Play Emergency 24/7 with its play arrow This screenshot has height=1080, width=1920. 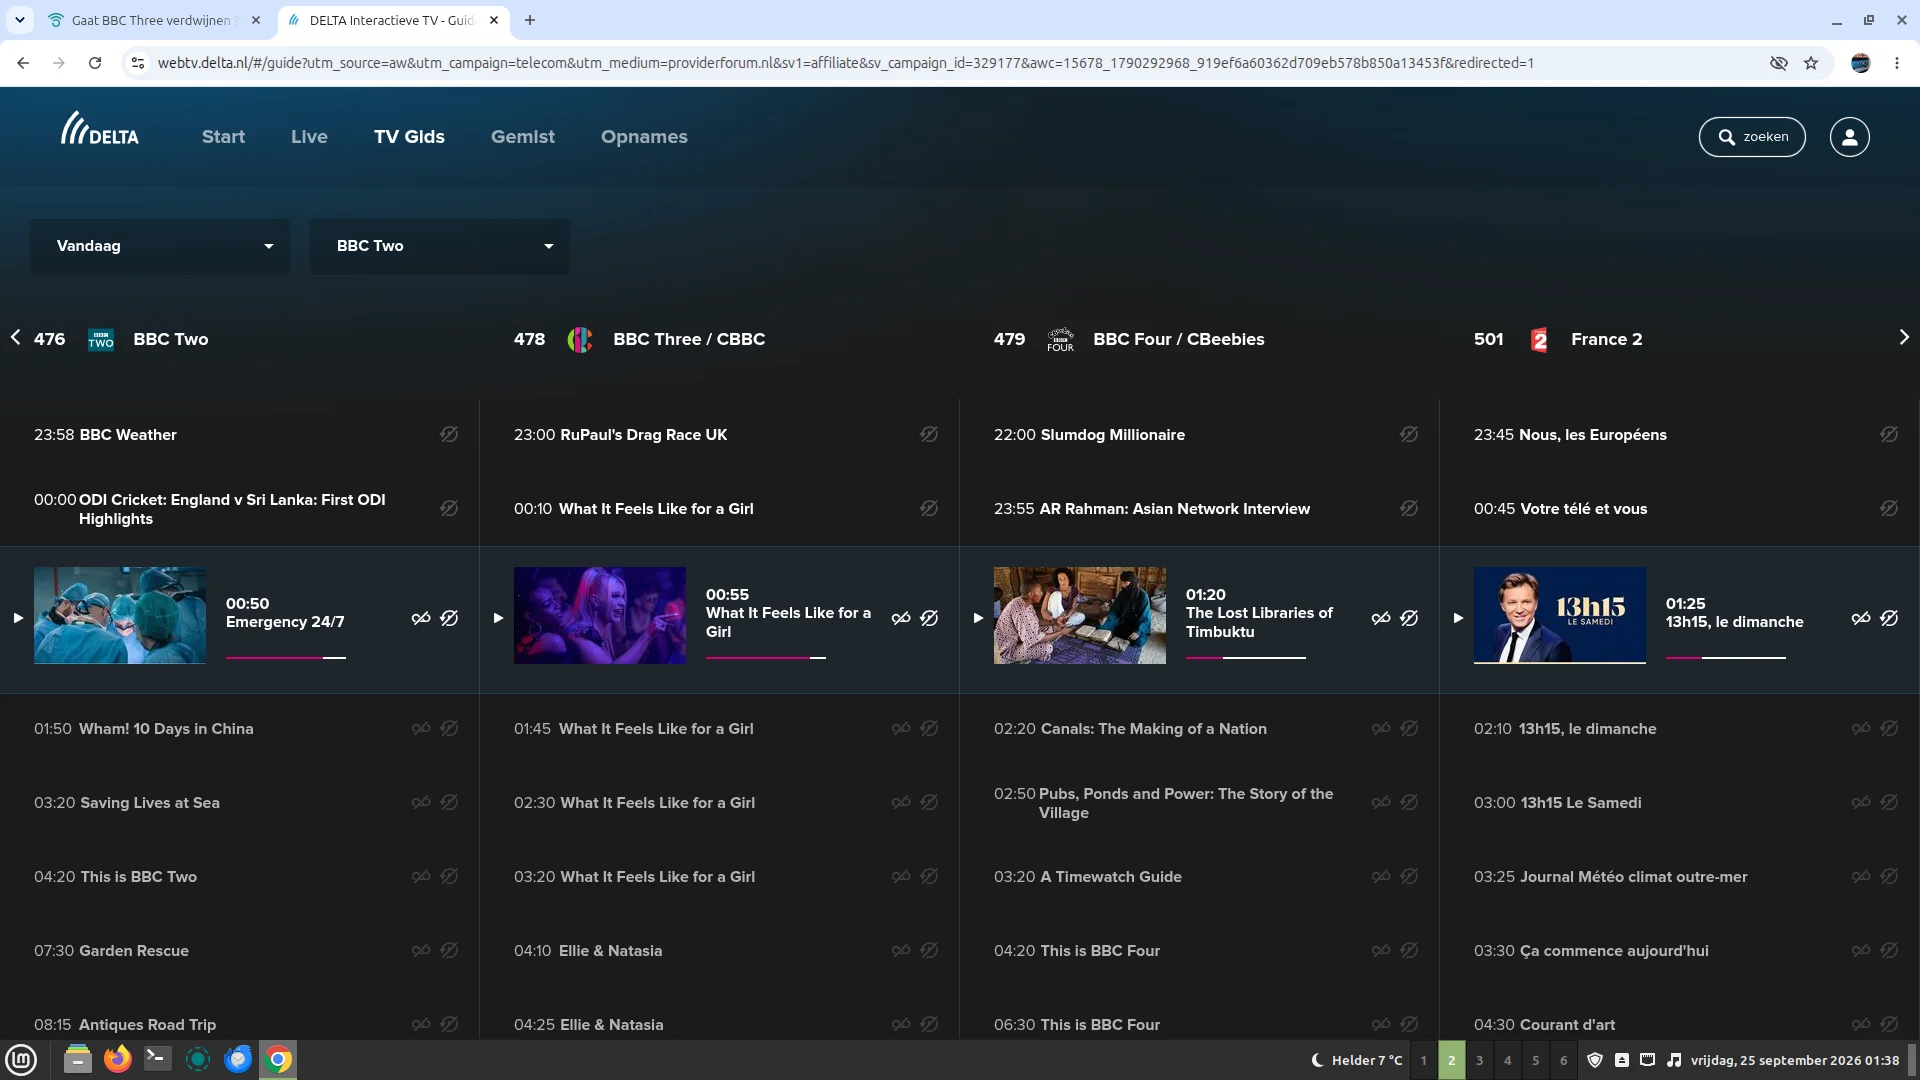[x=18, y=618]
